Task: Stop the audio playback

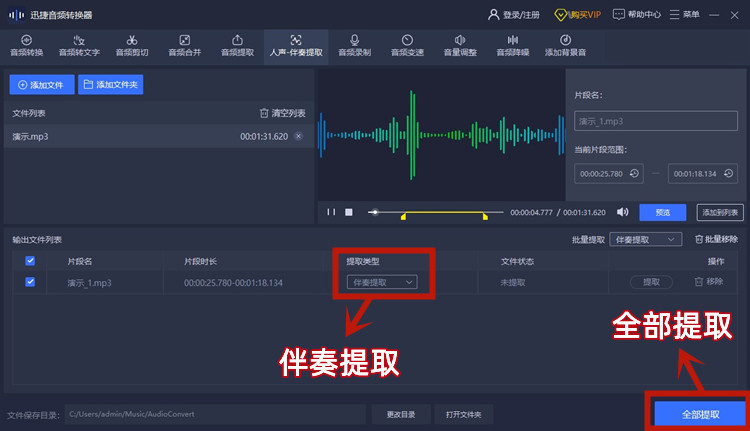Action: pyautogui.click(x=349, y=212)
